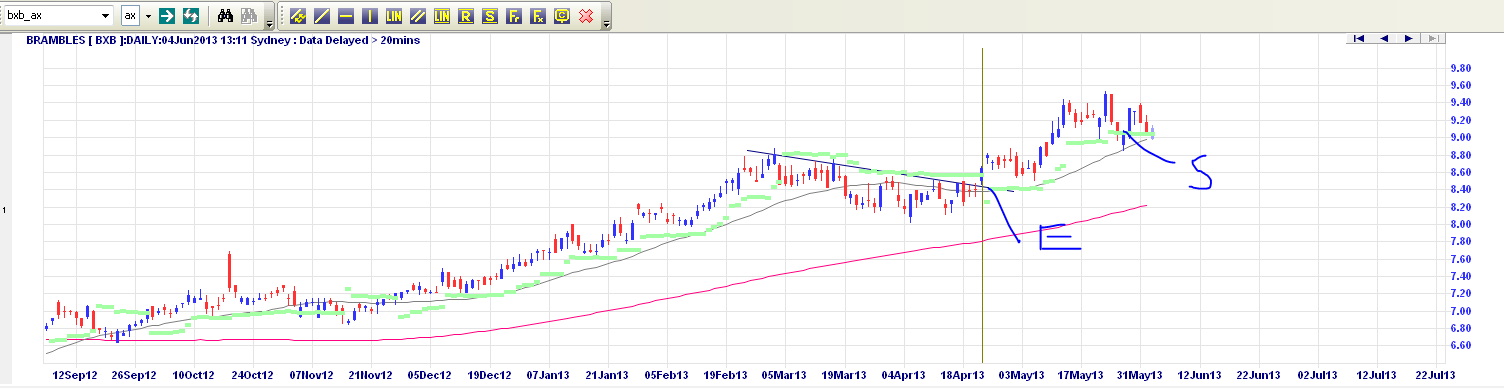1504x388 pixels.
Task: Select the parallel lines channel tool
Action: pos(418,16)
